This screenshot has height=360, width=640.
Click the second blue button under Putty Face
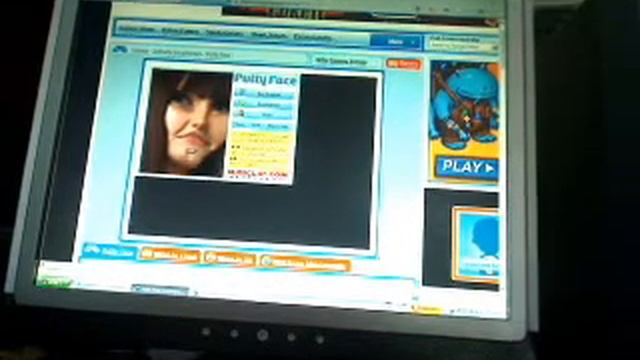coord(264,105)
